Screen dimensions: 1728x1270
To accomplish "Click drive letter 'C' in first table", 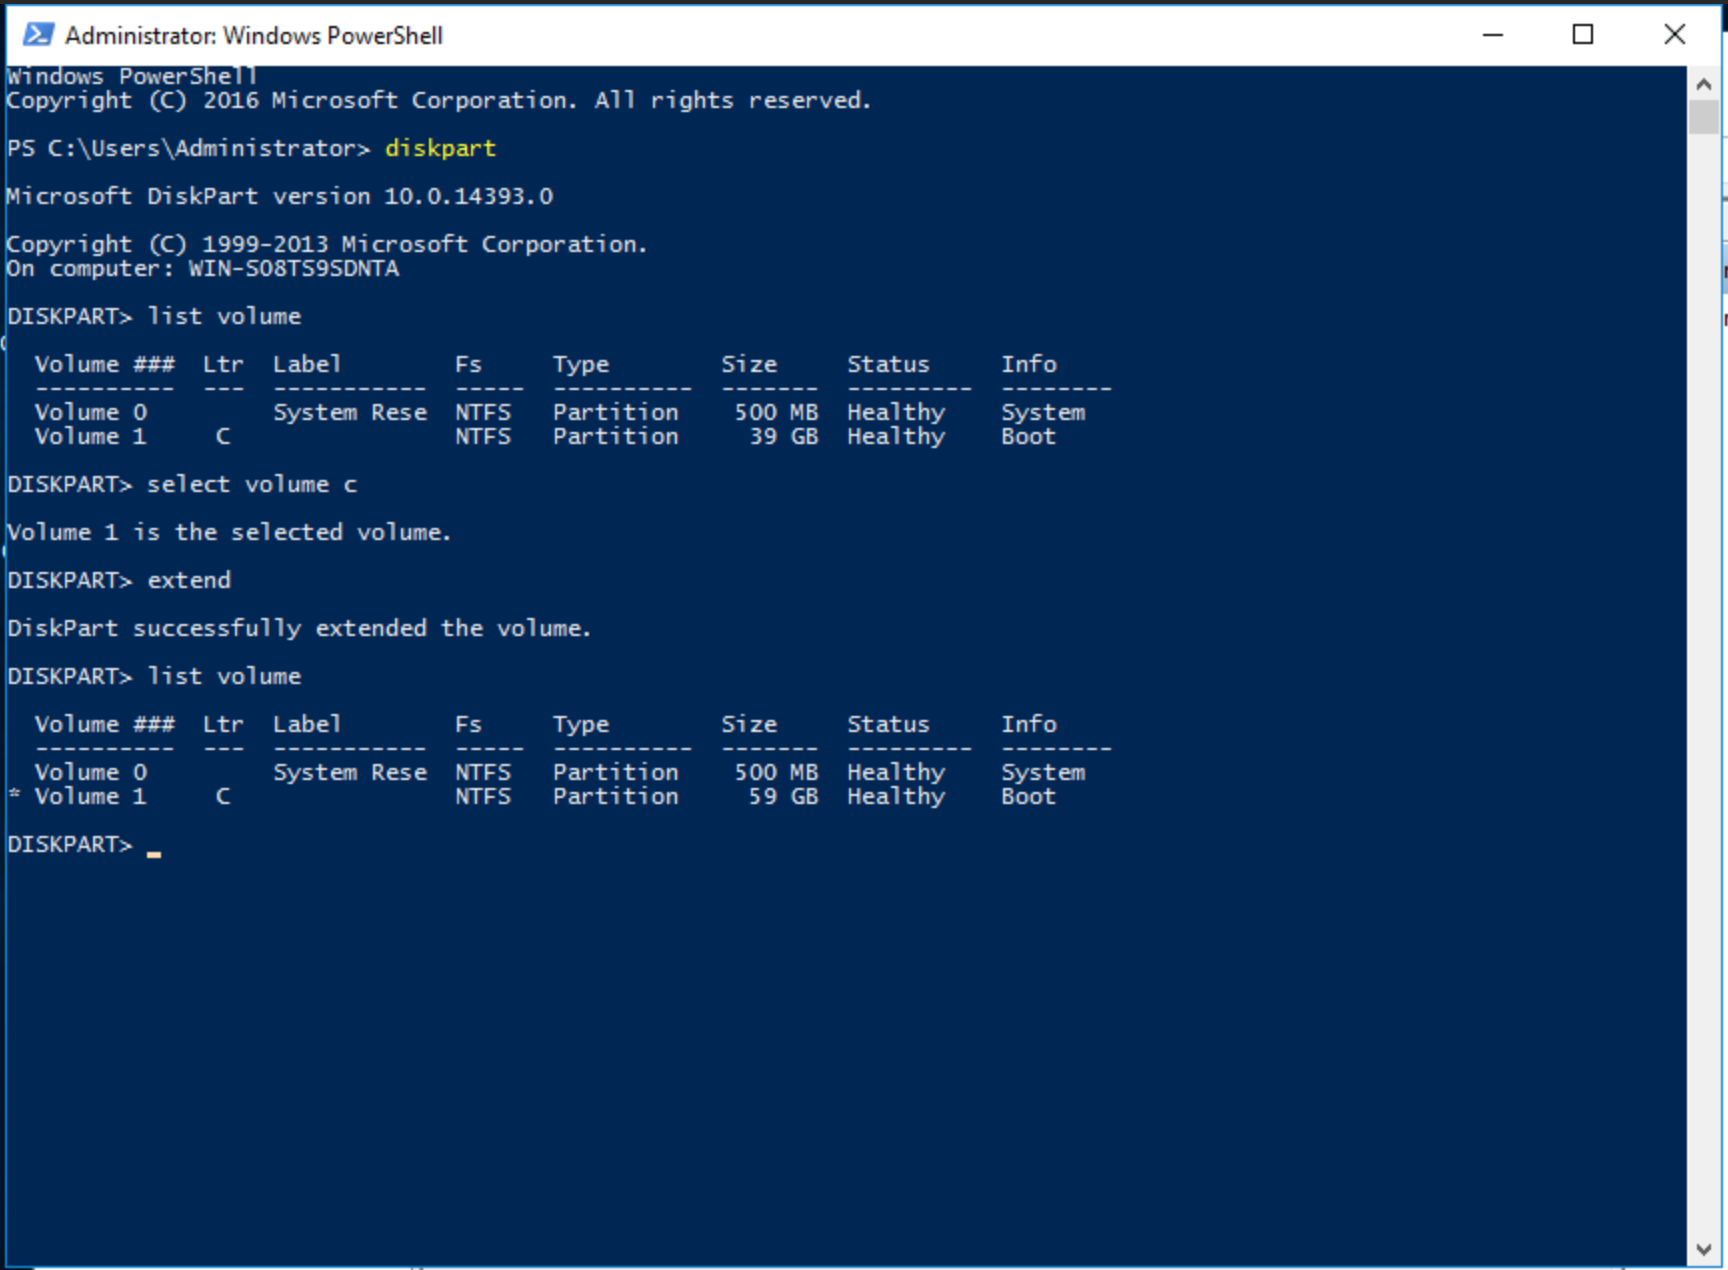I will [223, 436].
